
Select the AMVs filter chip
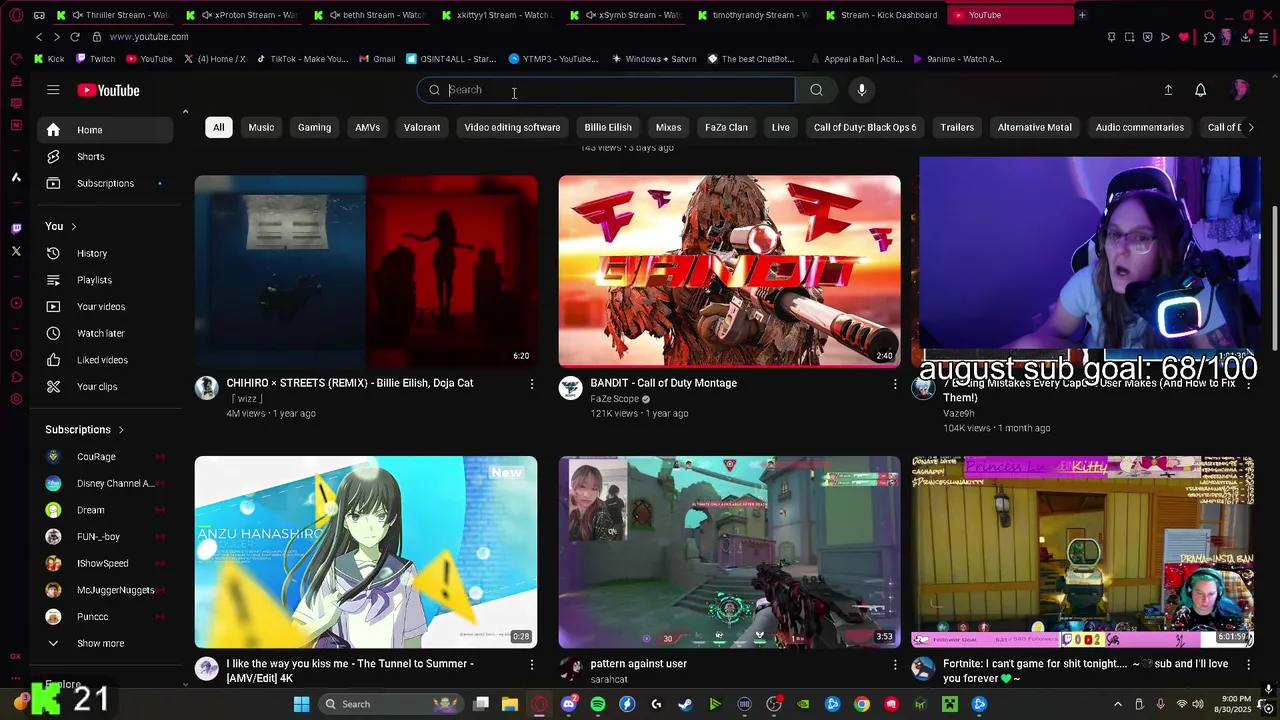pyautogui.click(x=367, y=127)
